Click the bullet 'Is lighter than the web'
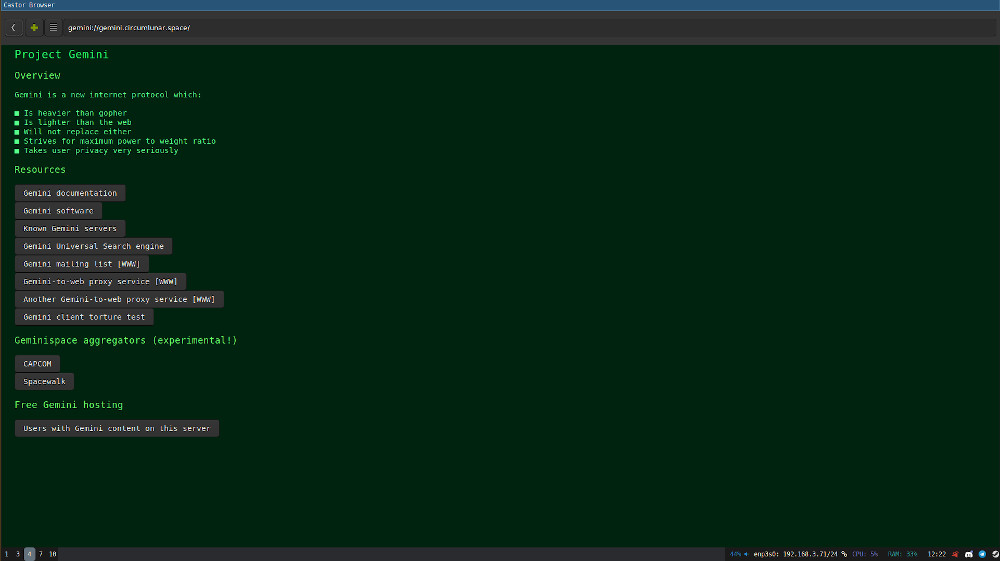 click(x=78, y=122)
